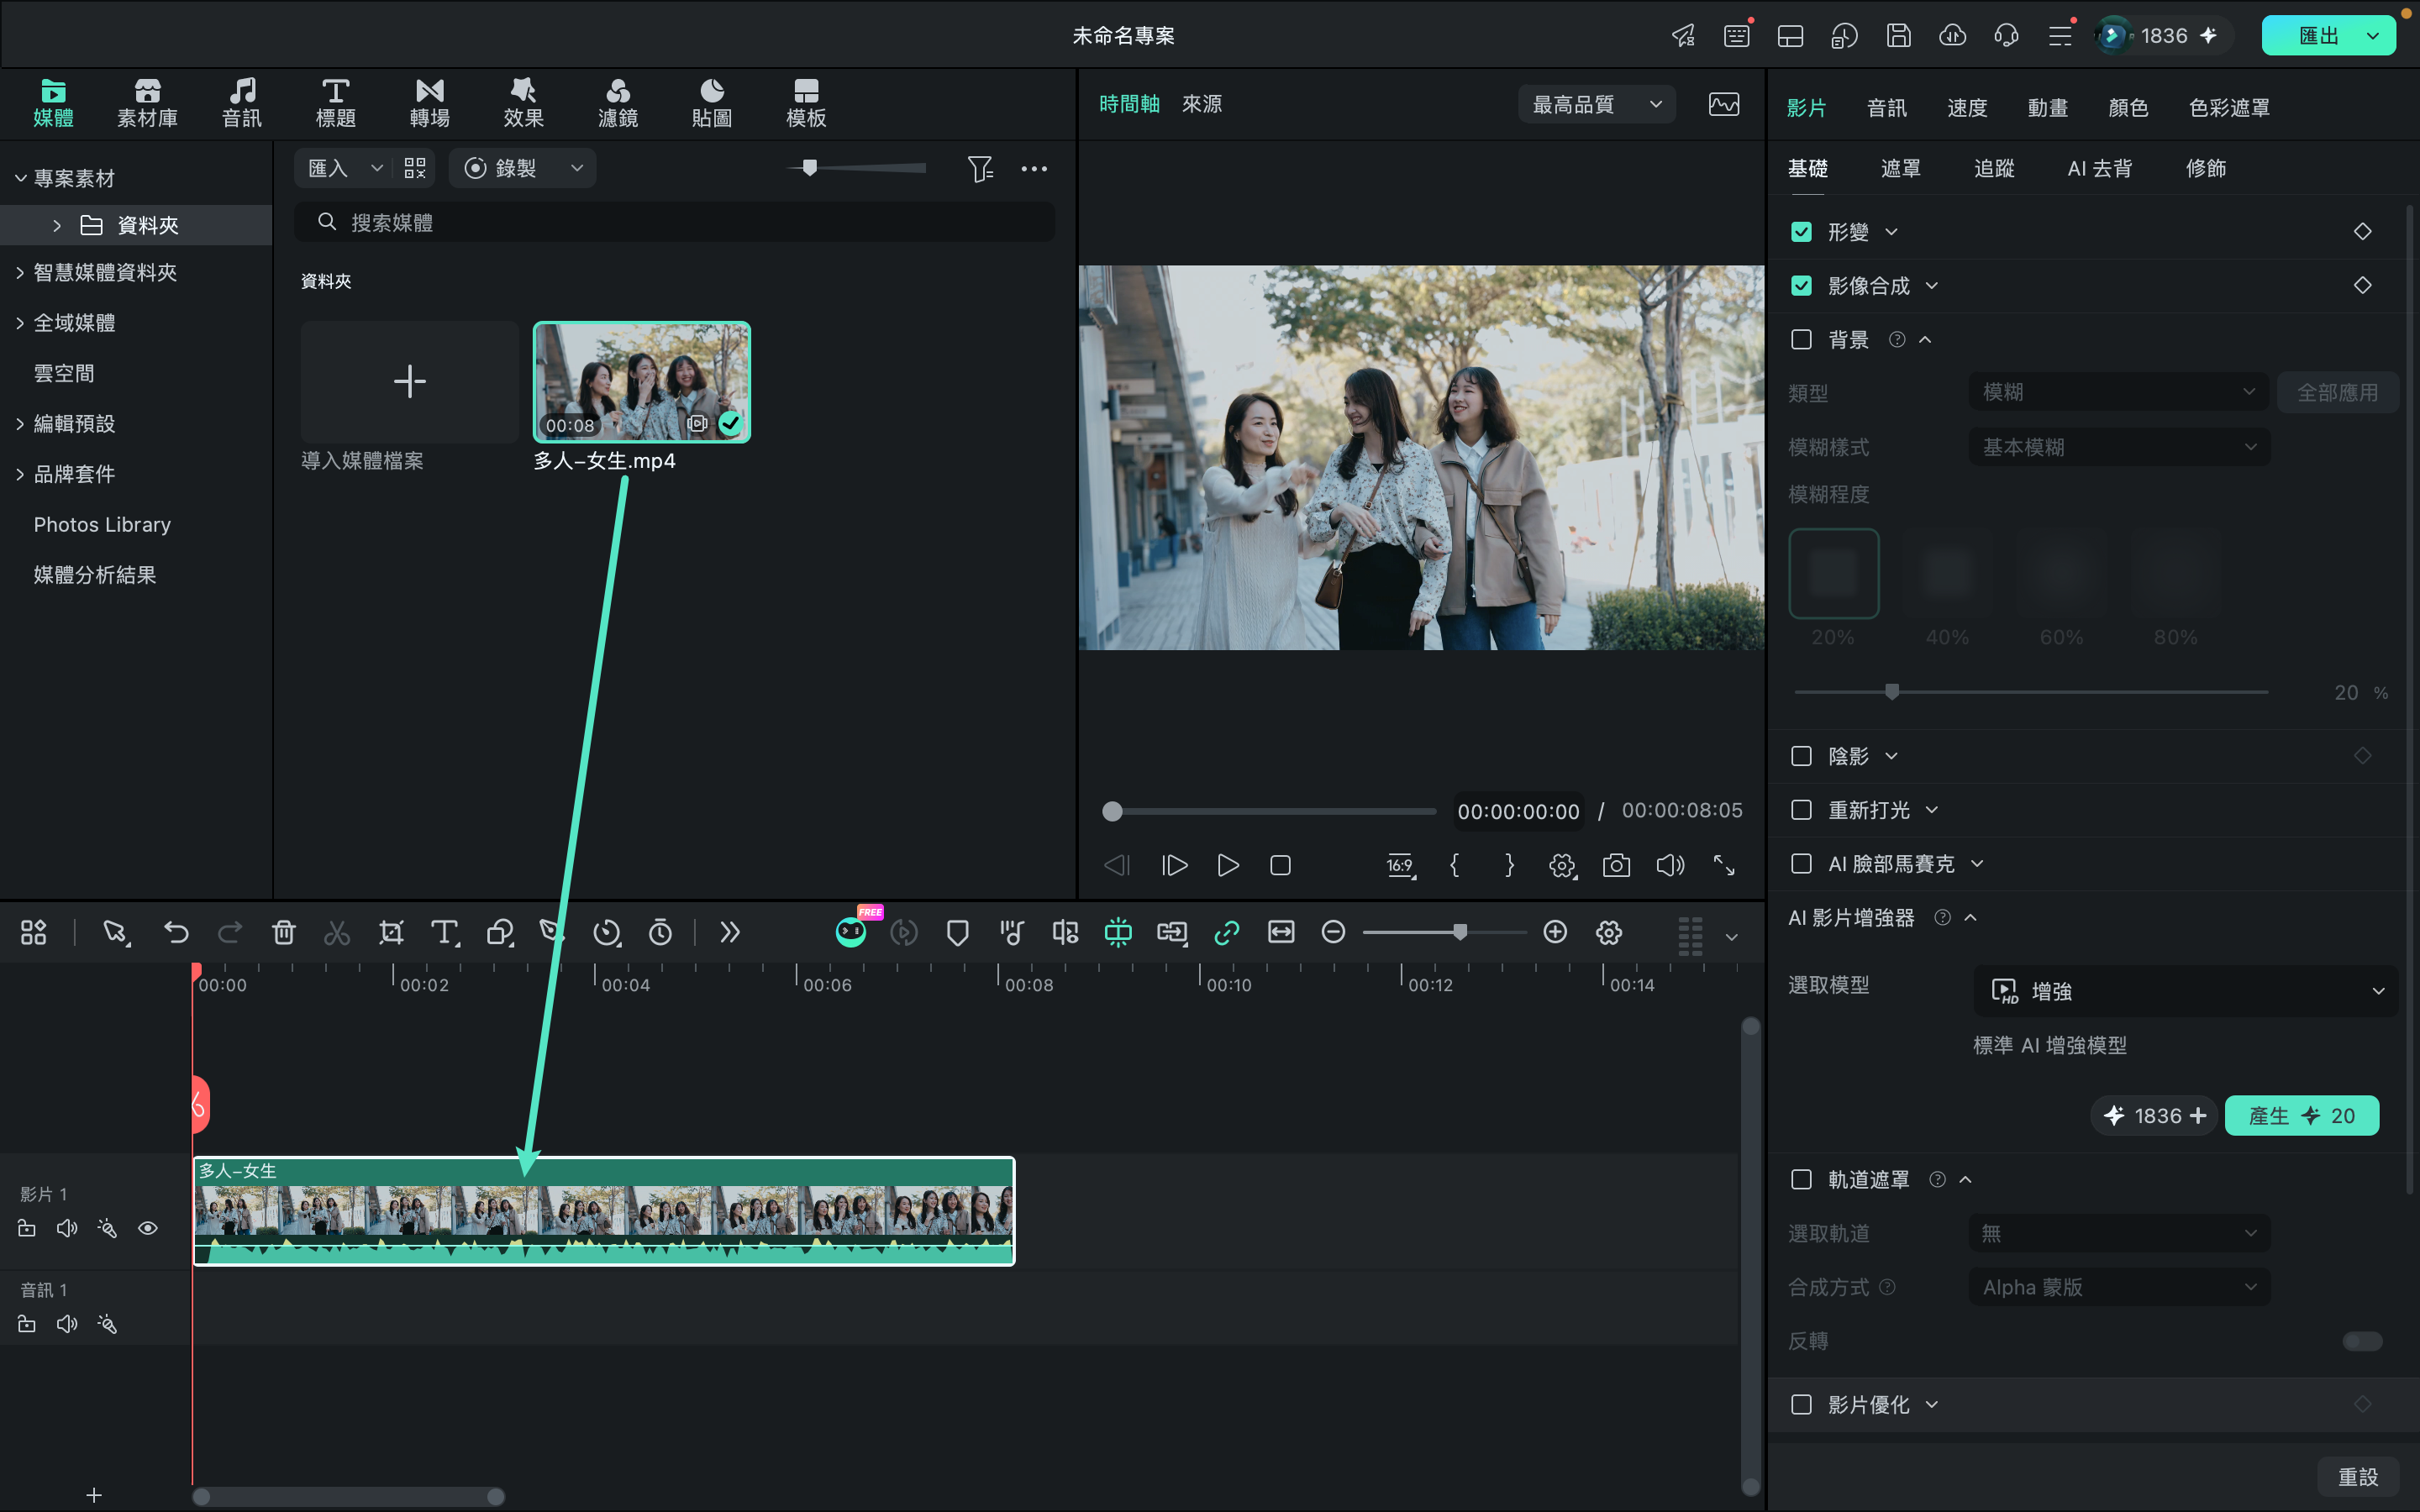Screen dimensions: 2420x1512
Task: Open the filter icon in media panel
Action: (x=980, y=169)
